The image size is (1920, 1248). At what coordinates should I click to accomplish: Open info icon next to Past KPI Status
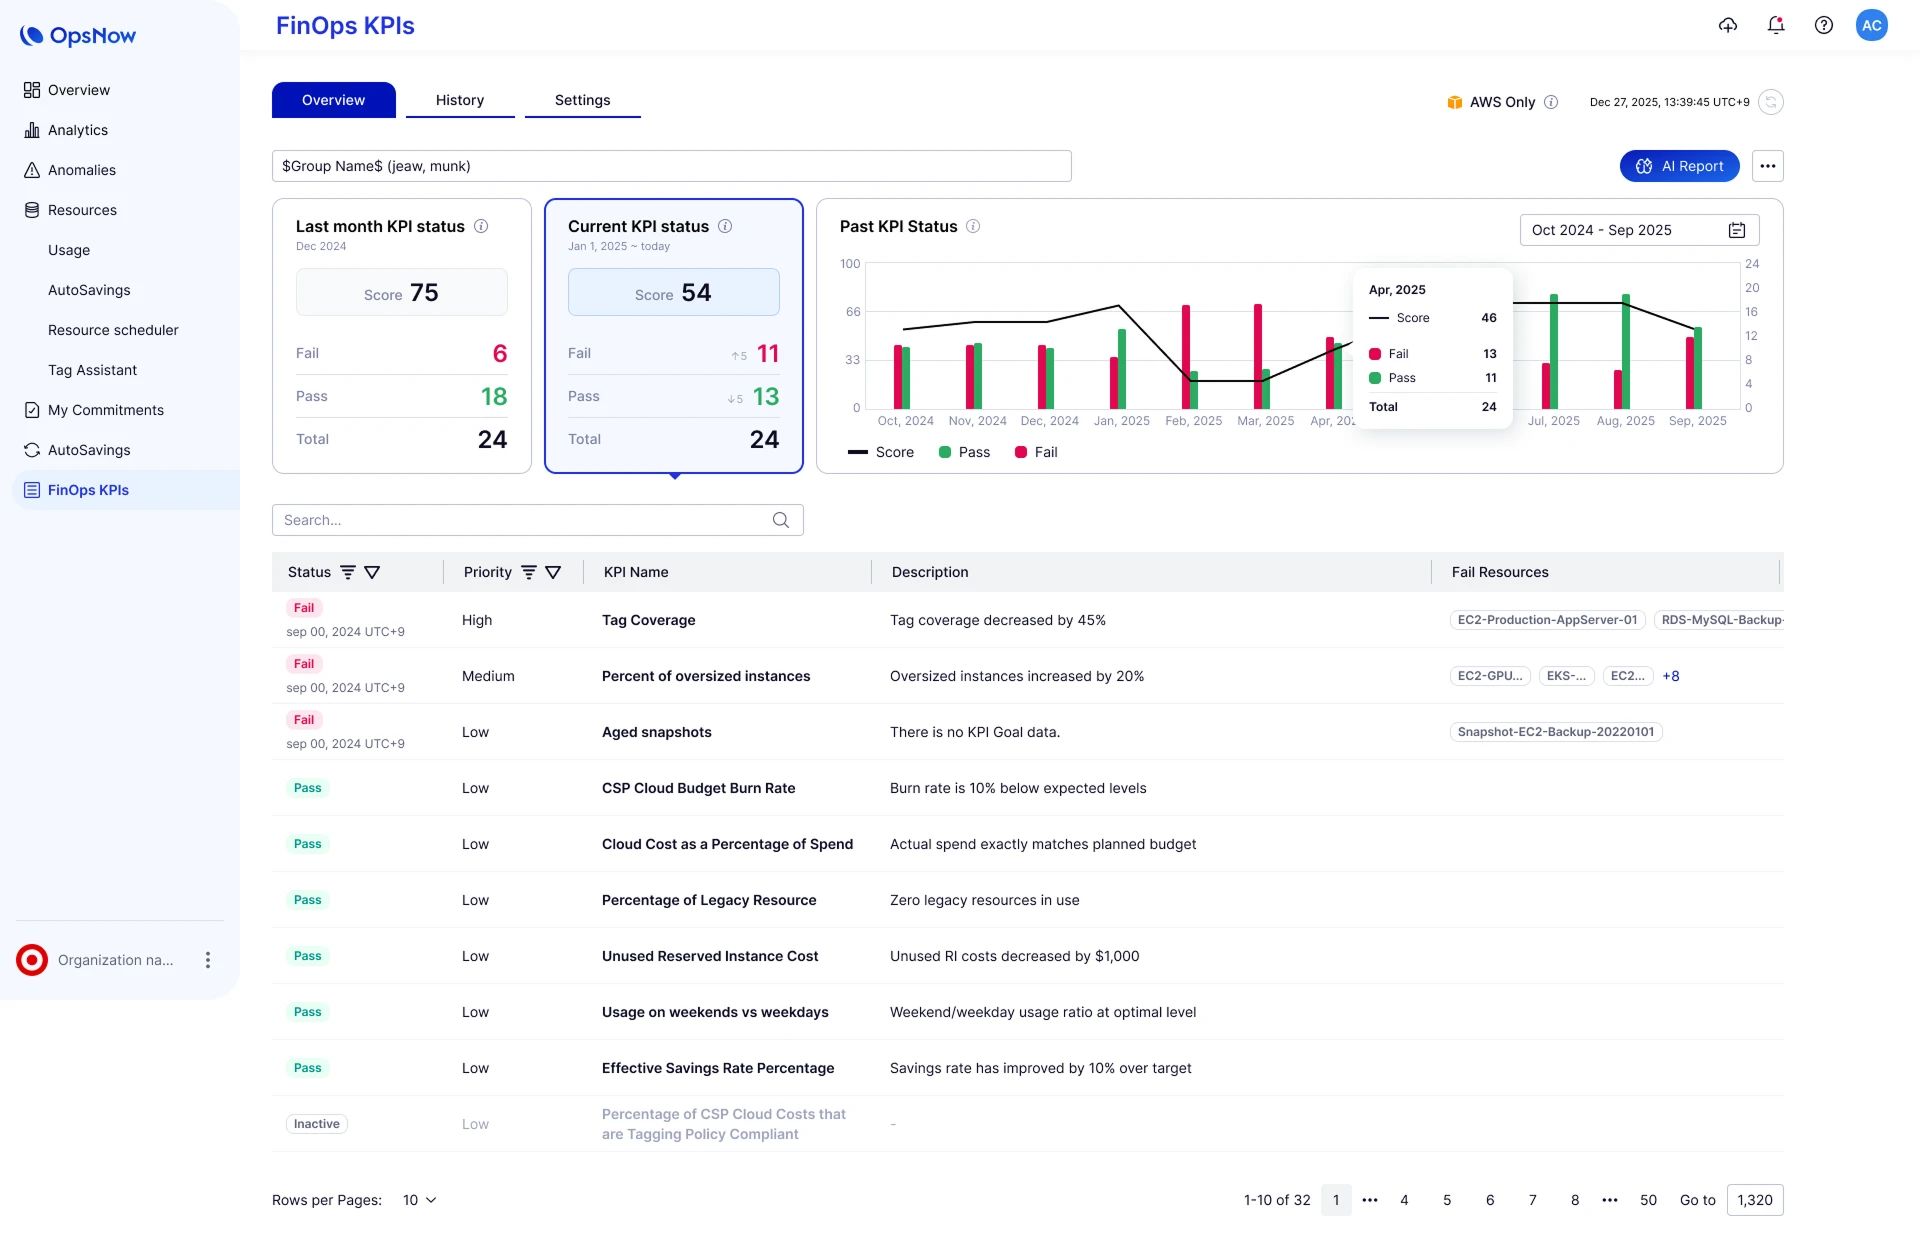(973, 227)
